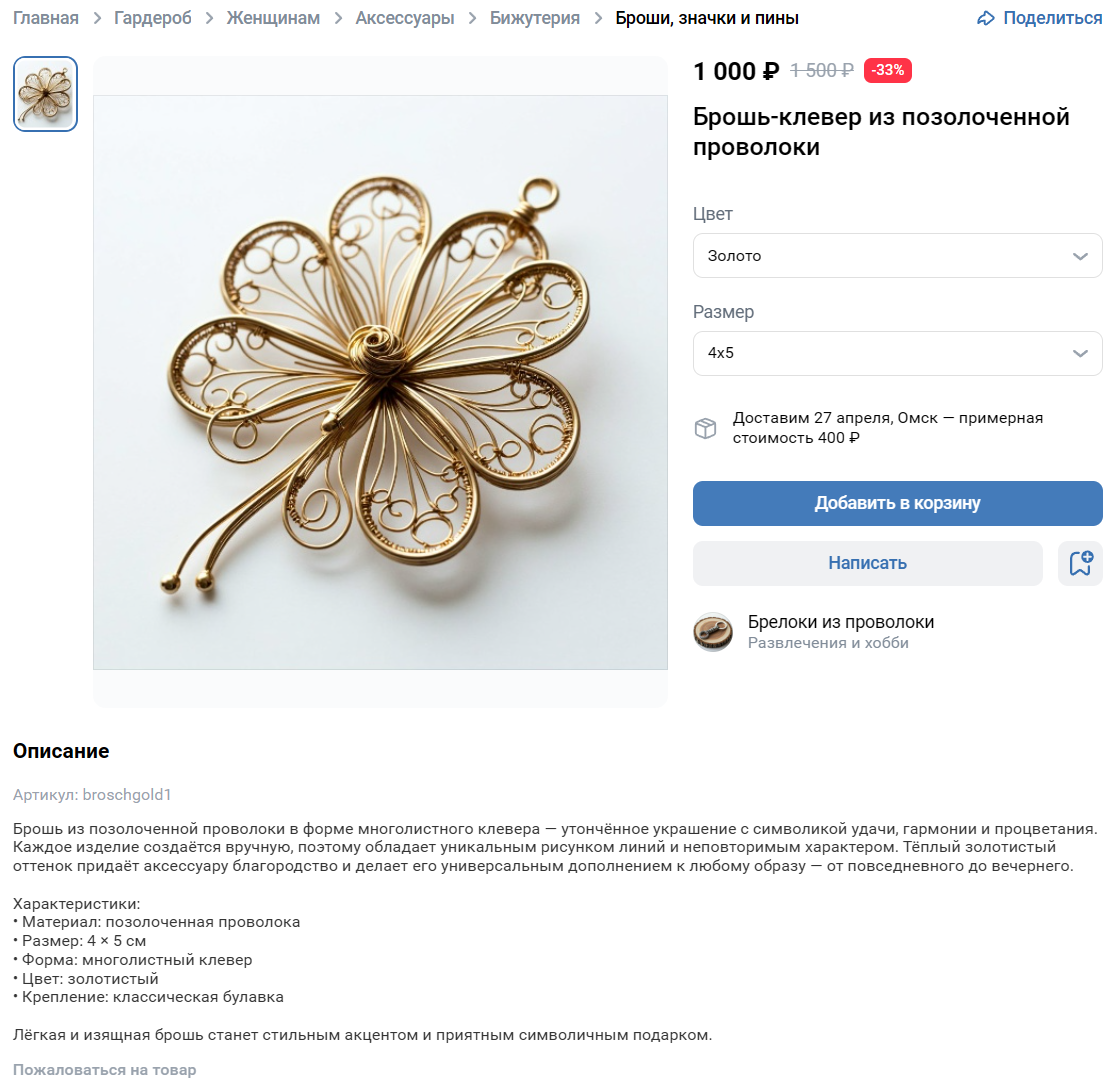
Task: Click the chevron in the Золото selector
Action: pyautogui.click(x=1080, y=256)
